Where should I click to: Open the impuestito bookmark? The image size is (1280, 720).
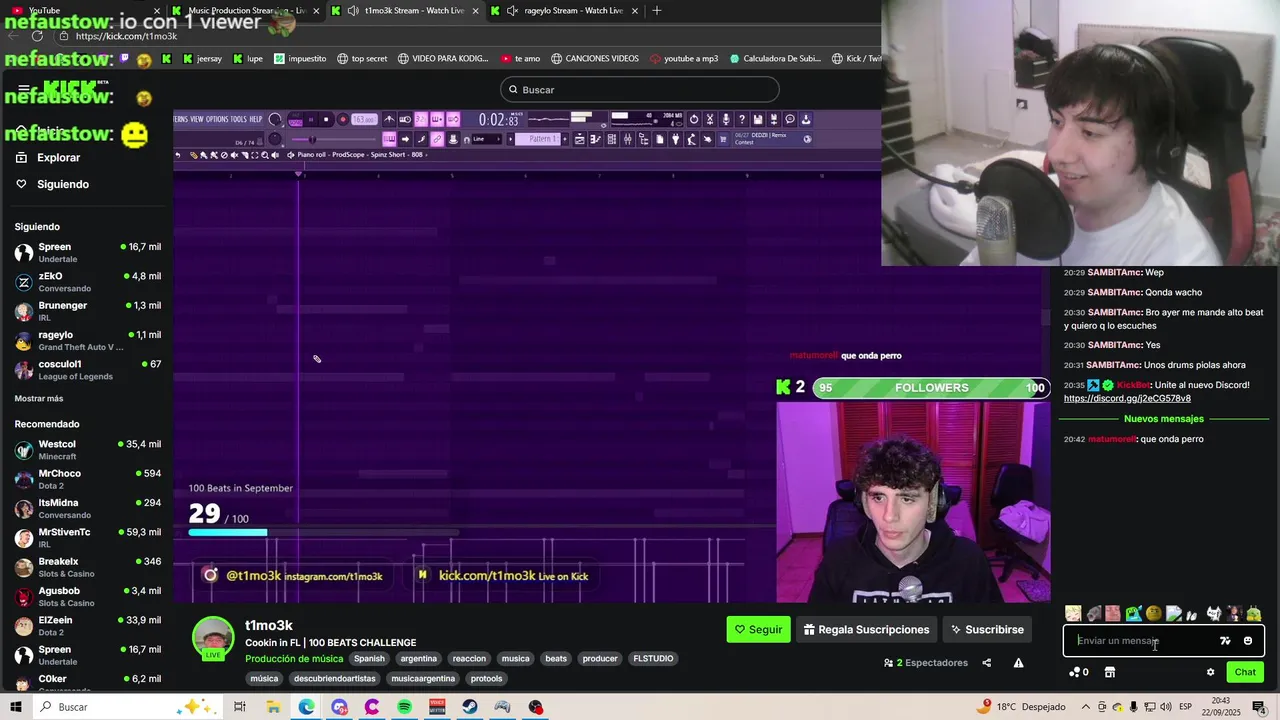click(x=300, y=59)
